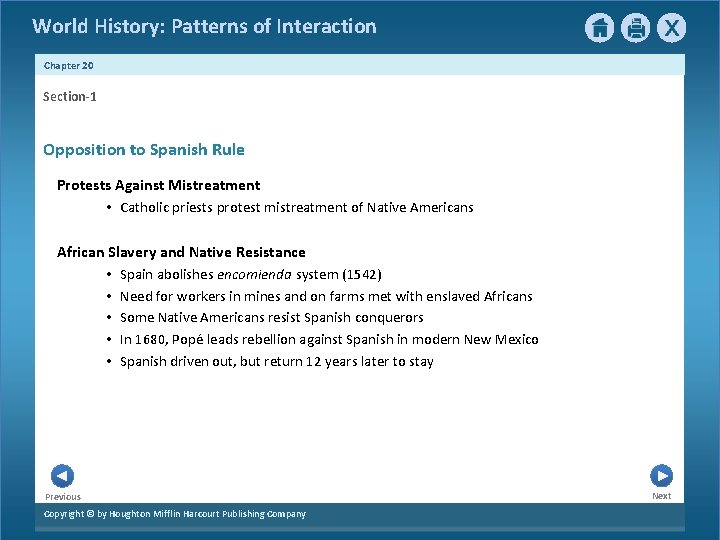Image resolution: width=720 pixels, height=540 pixels.
Task: Click the Previous label
Action: click(x=63, y=497)
